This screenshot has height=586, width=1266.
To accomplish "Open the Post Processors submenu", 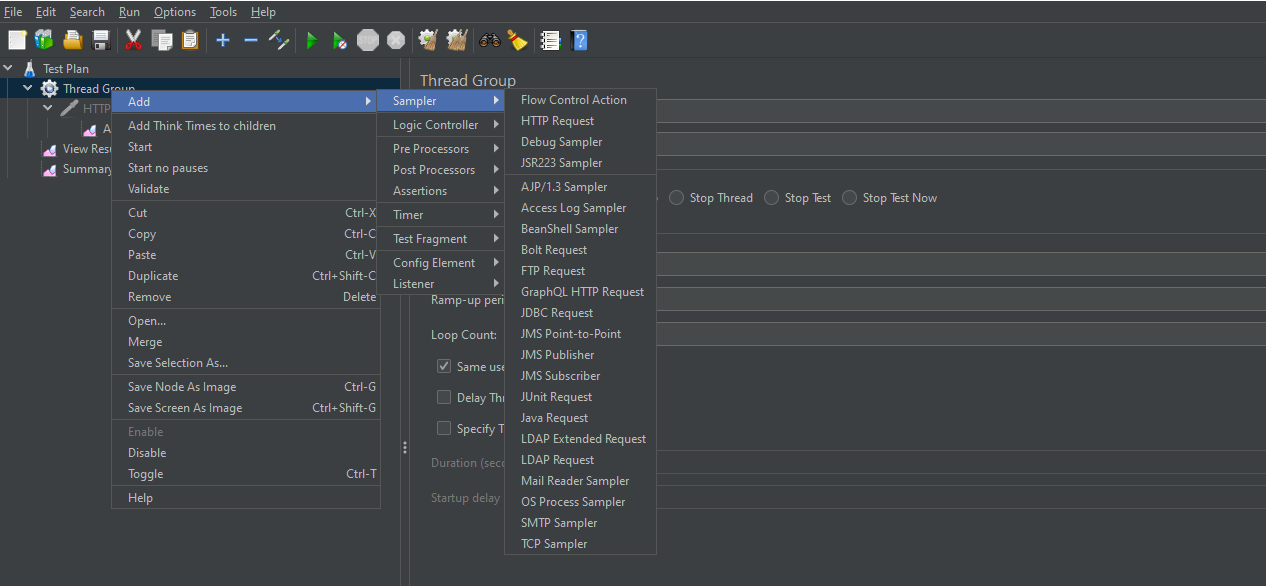I will click(x=440, y=170).
